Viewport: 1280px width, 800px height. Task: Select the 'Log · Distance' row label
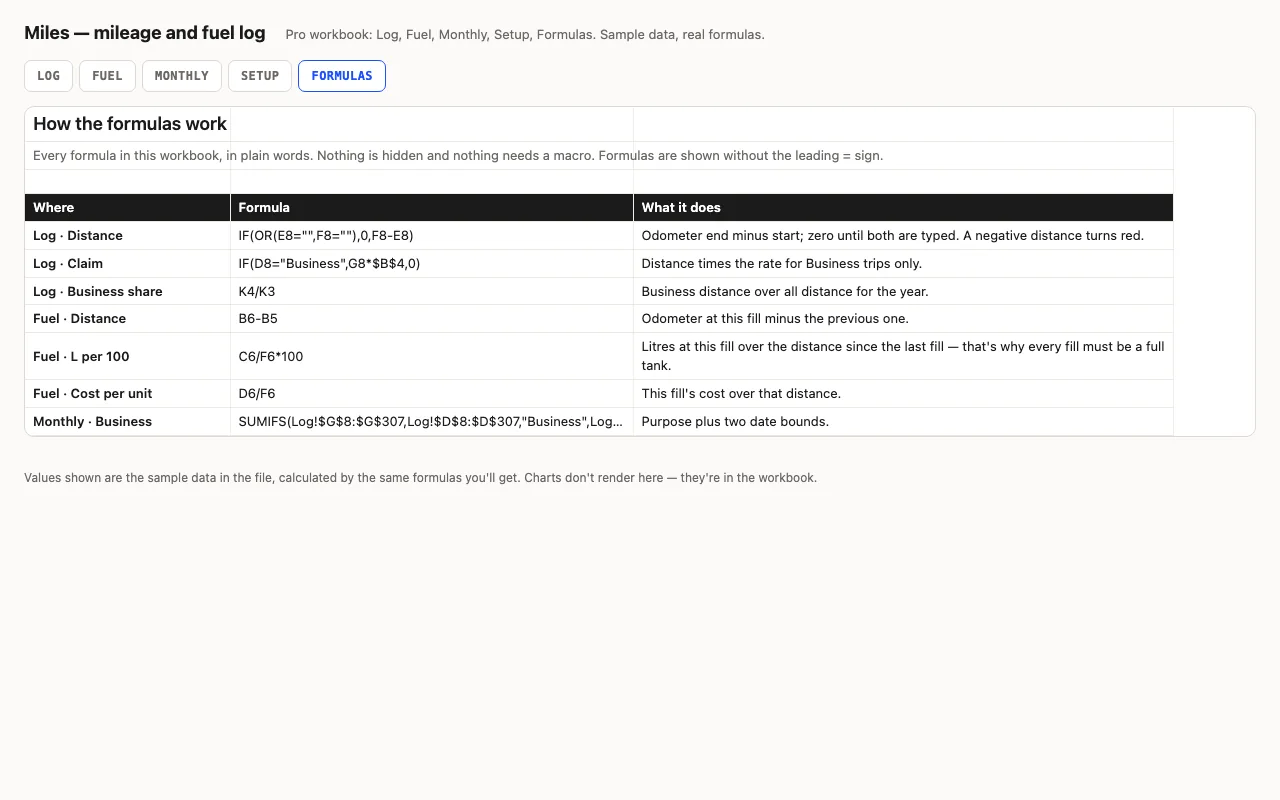click(x=128, y=236)
